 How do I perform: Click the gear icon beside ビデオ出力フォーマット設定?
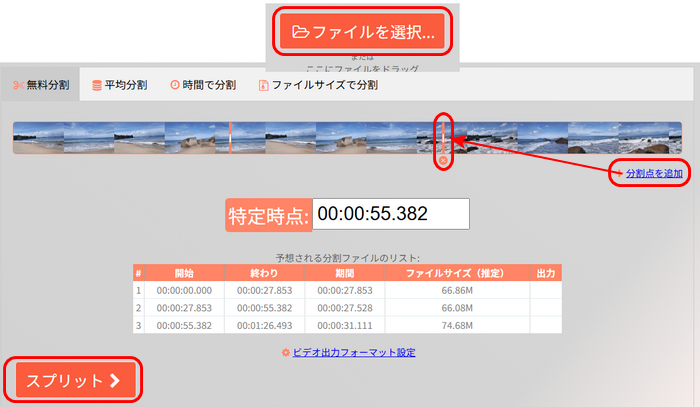pos(286,352)
